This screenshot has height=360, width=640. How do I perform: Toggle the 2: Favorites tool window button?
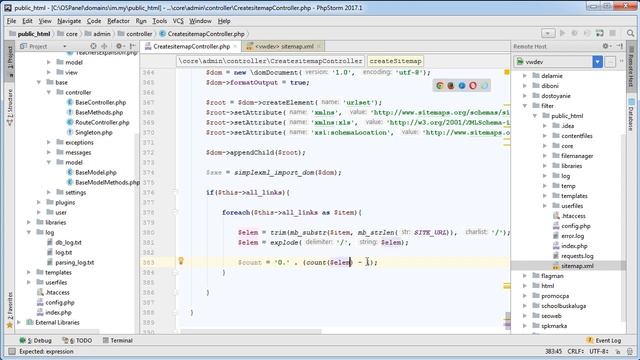coord(10,310)
